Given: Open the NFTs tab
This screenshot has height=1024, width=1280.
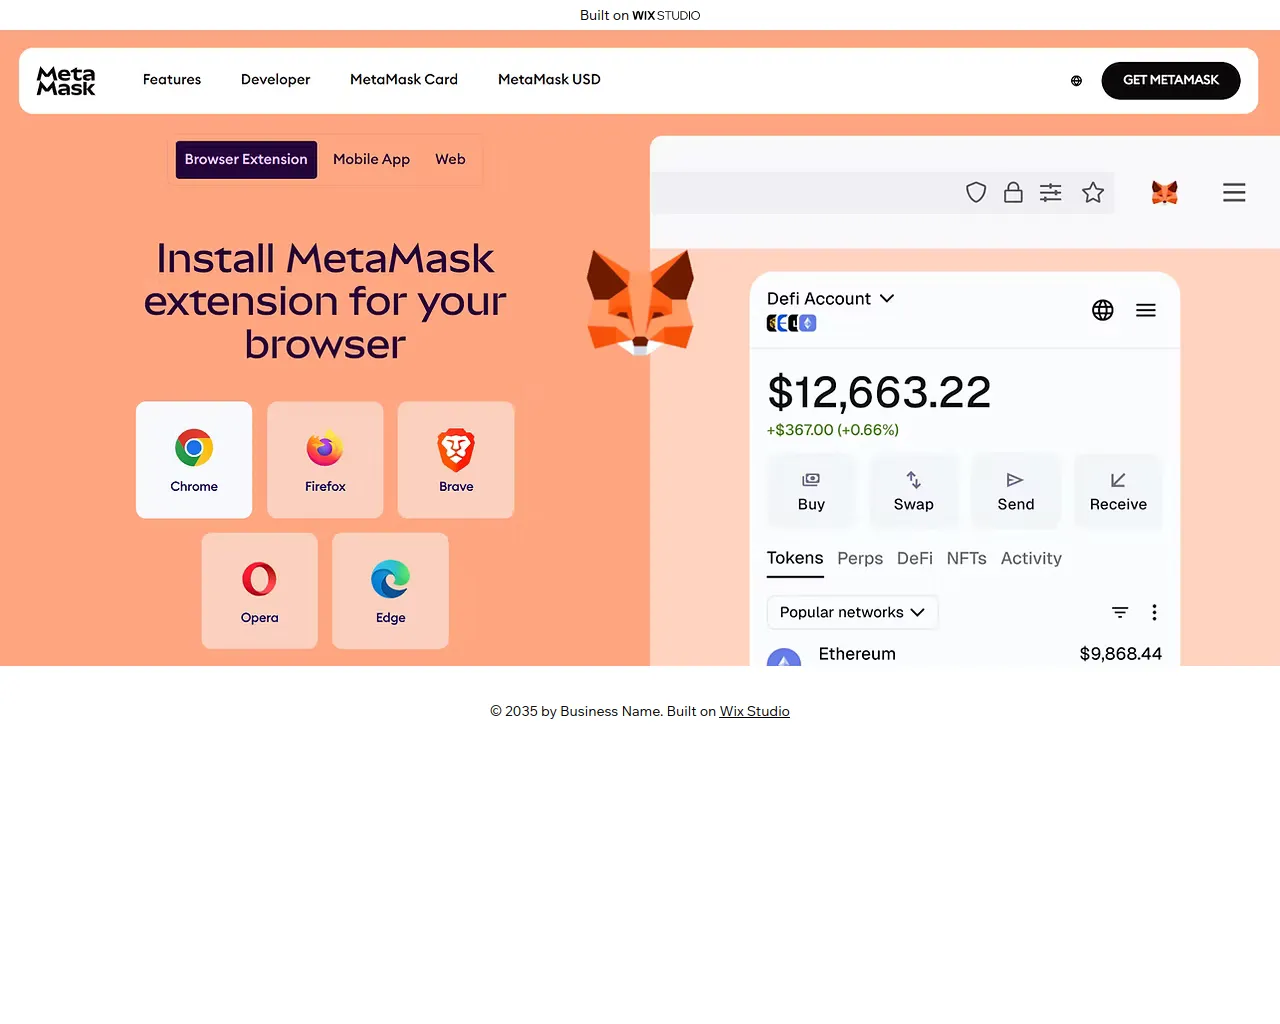Looking at the screenshot, I should (967, 559).
